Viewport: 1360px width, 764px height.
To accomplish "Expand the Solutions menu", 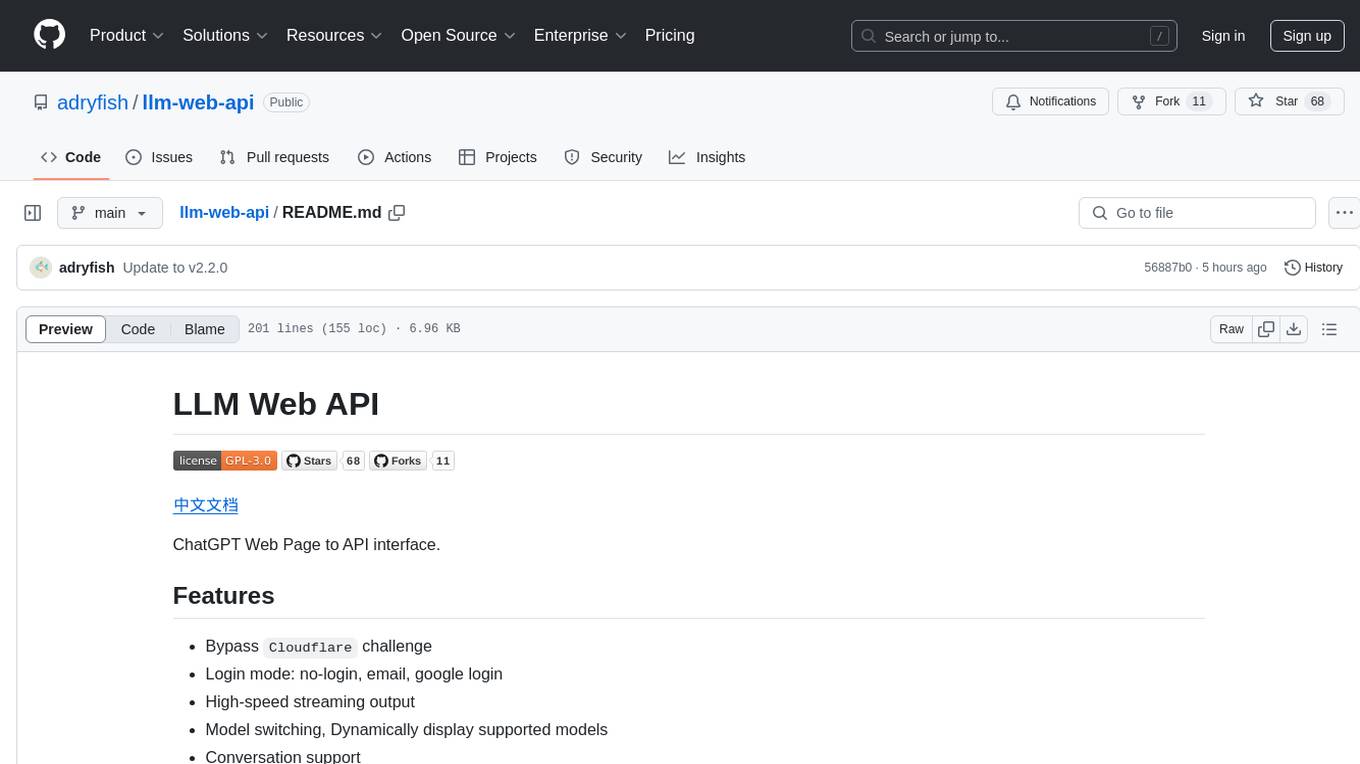I will click(x=225, y=35).
